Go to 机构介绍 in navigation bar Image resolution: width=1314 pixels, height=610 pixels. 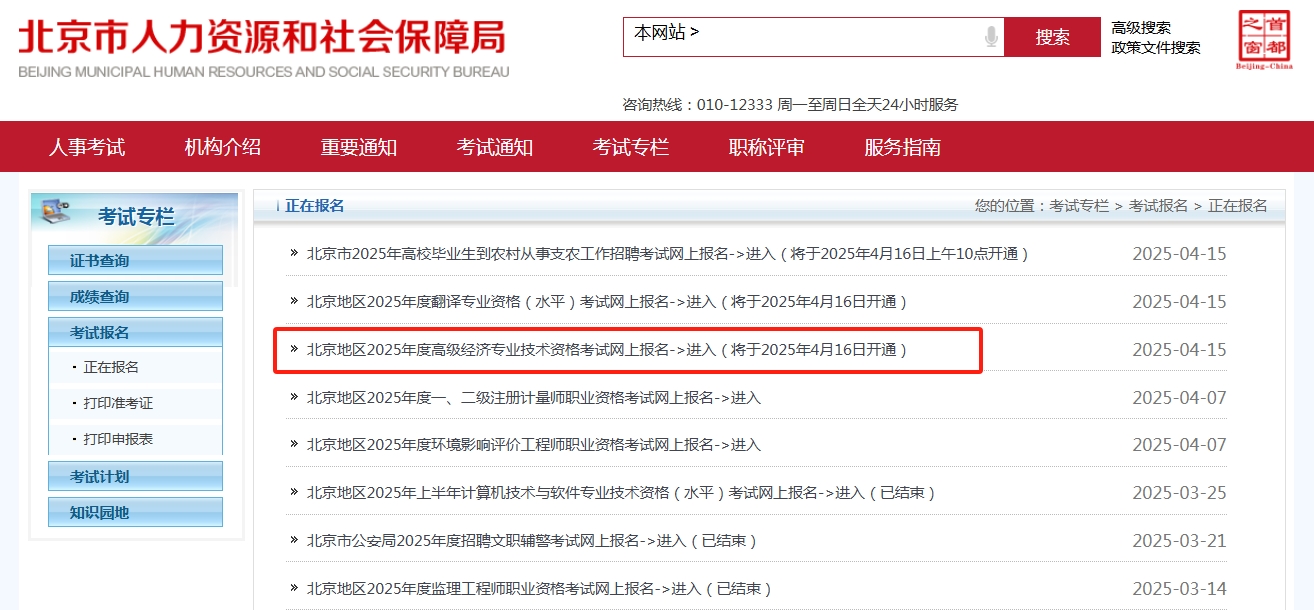pos(223,147)
